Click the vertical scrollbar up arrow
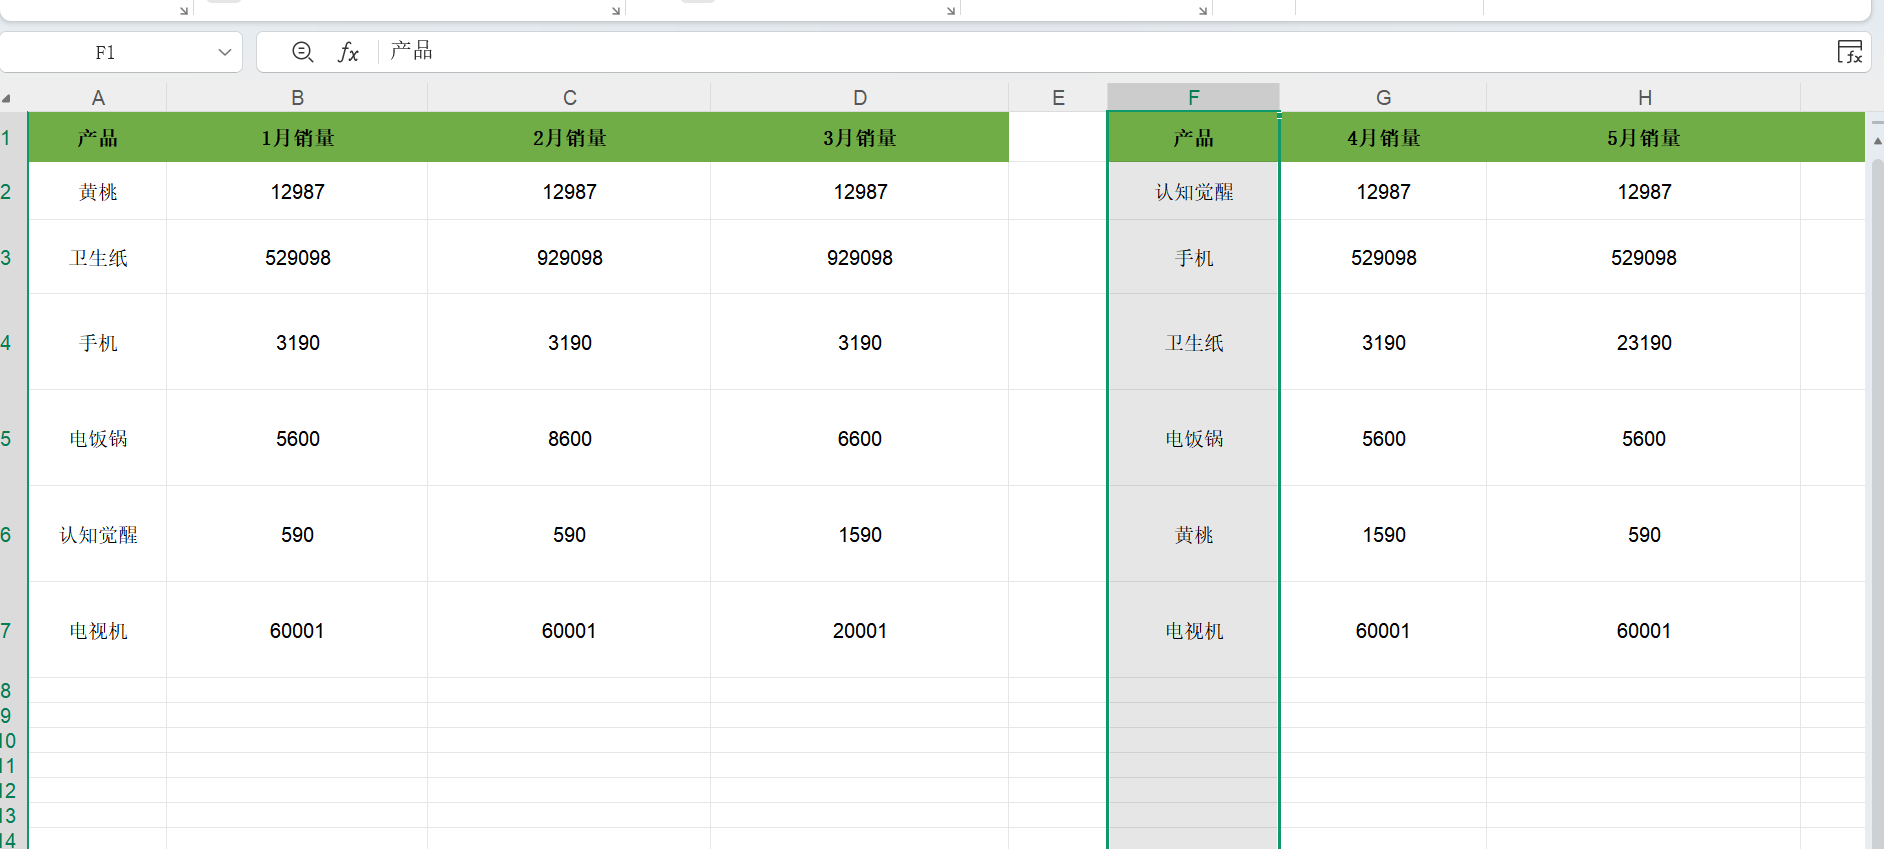 pos(1877,141)
